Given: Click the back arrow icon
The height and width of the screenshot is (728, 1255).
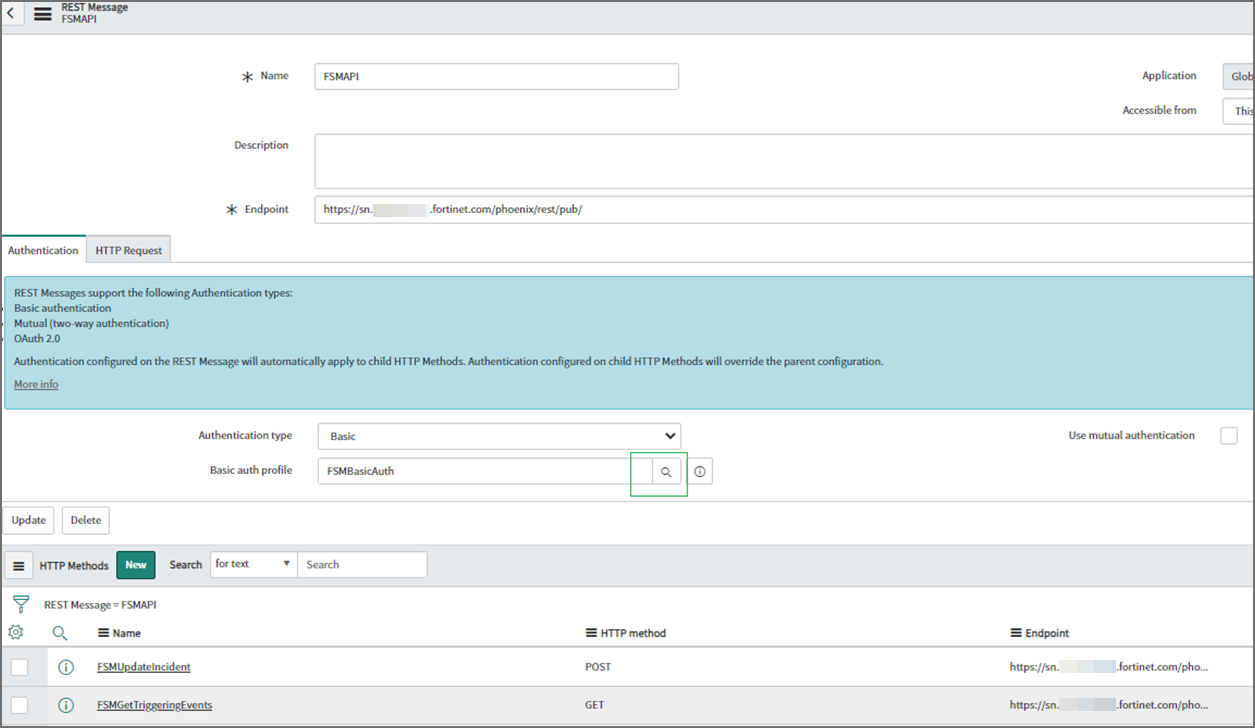Looking at the screenshot, I should (10, 15).
